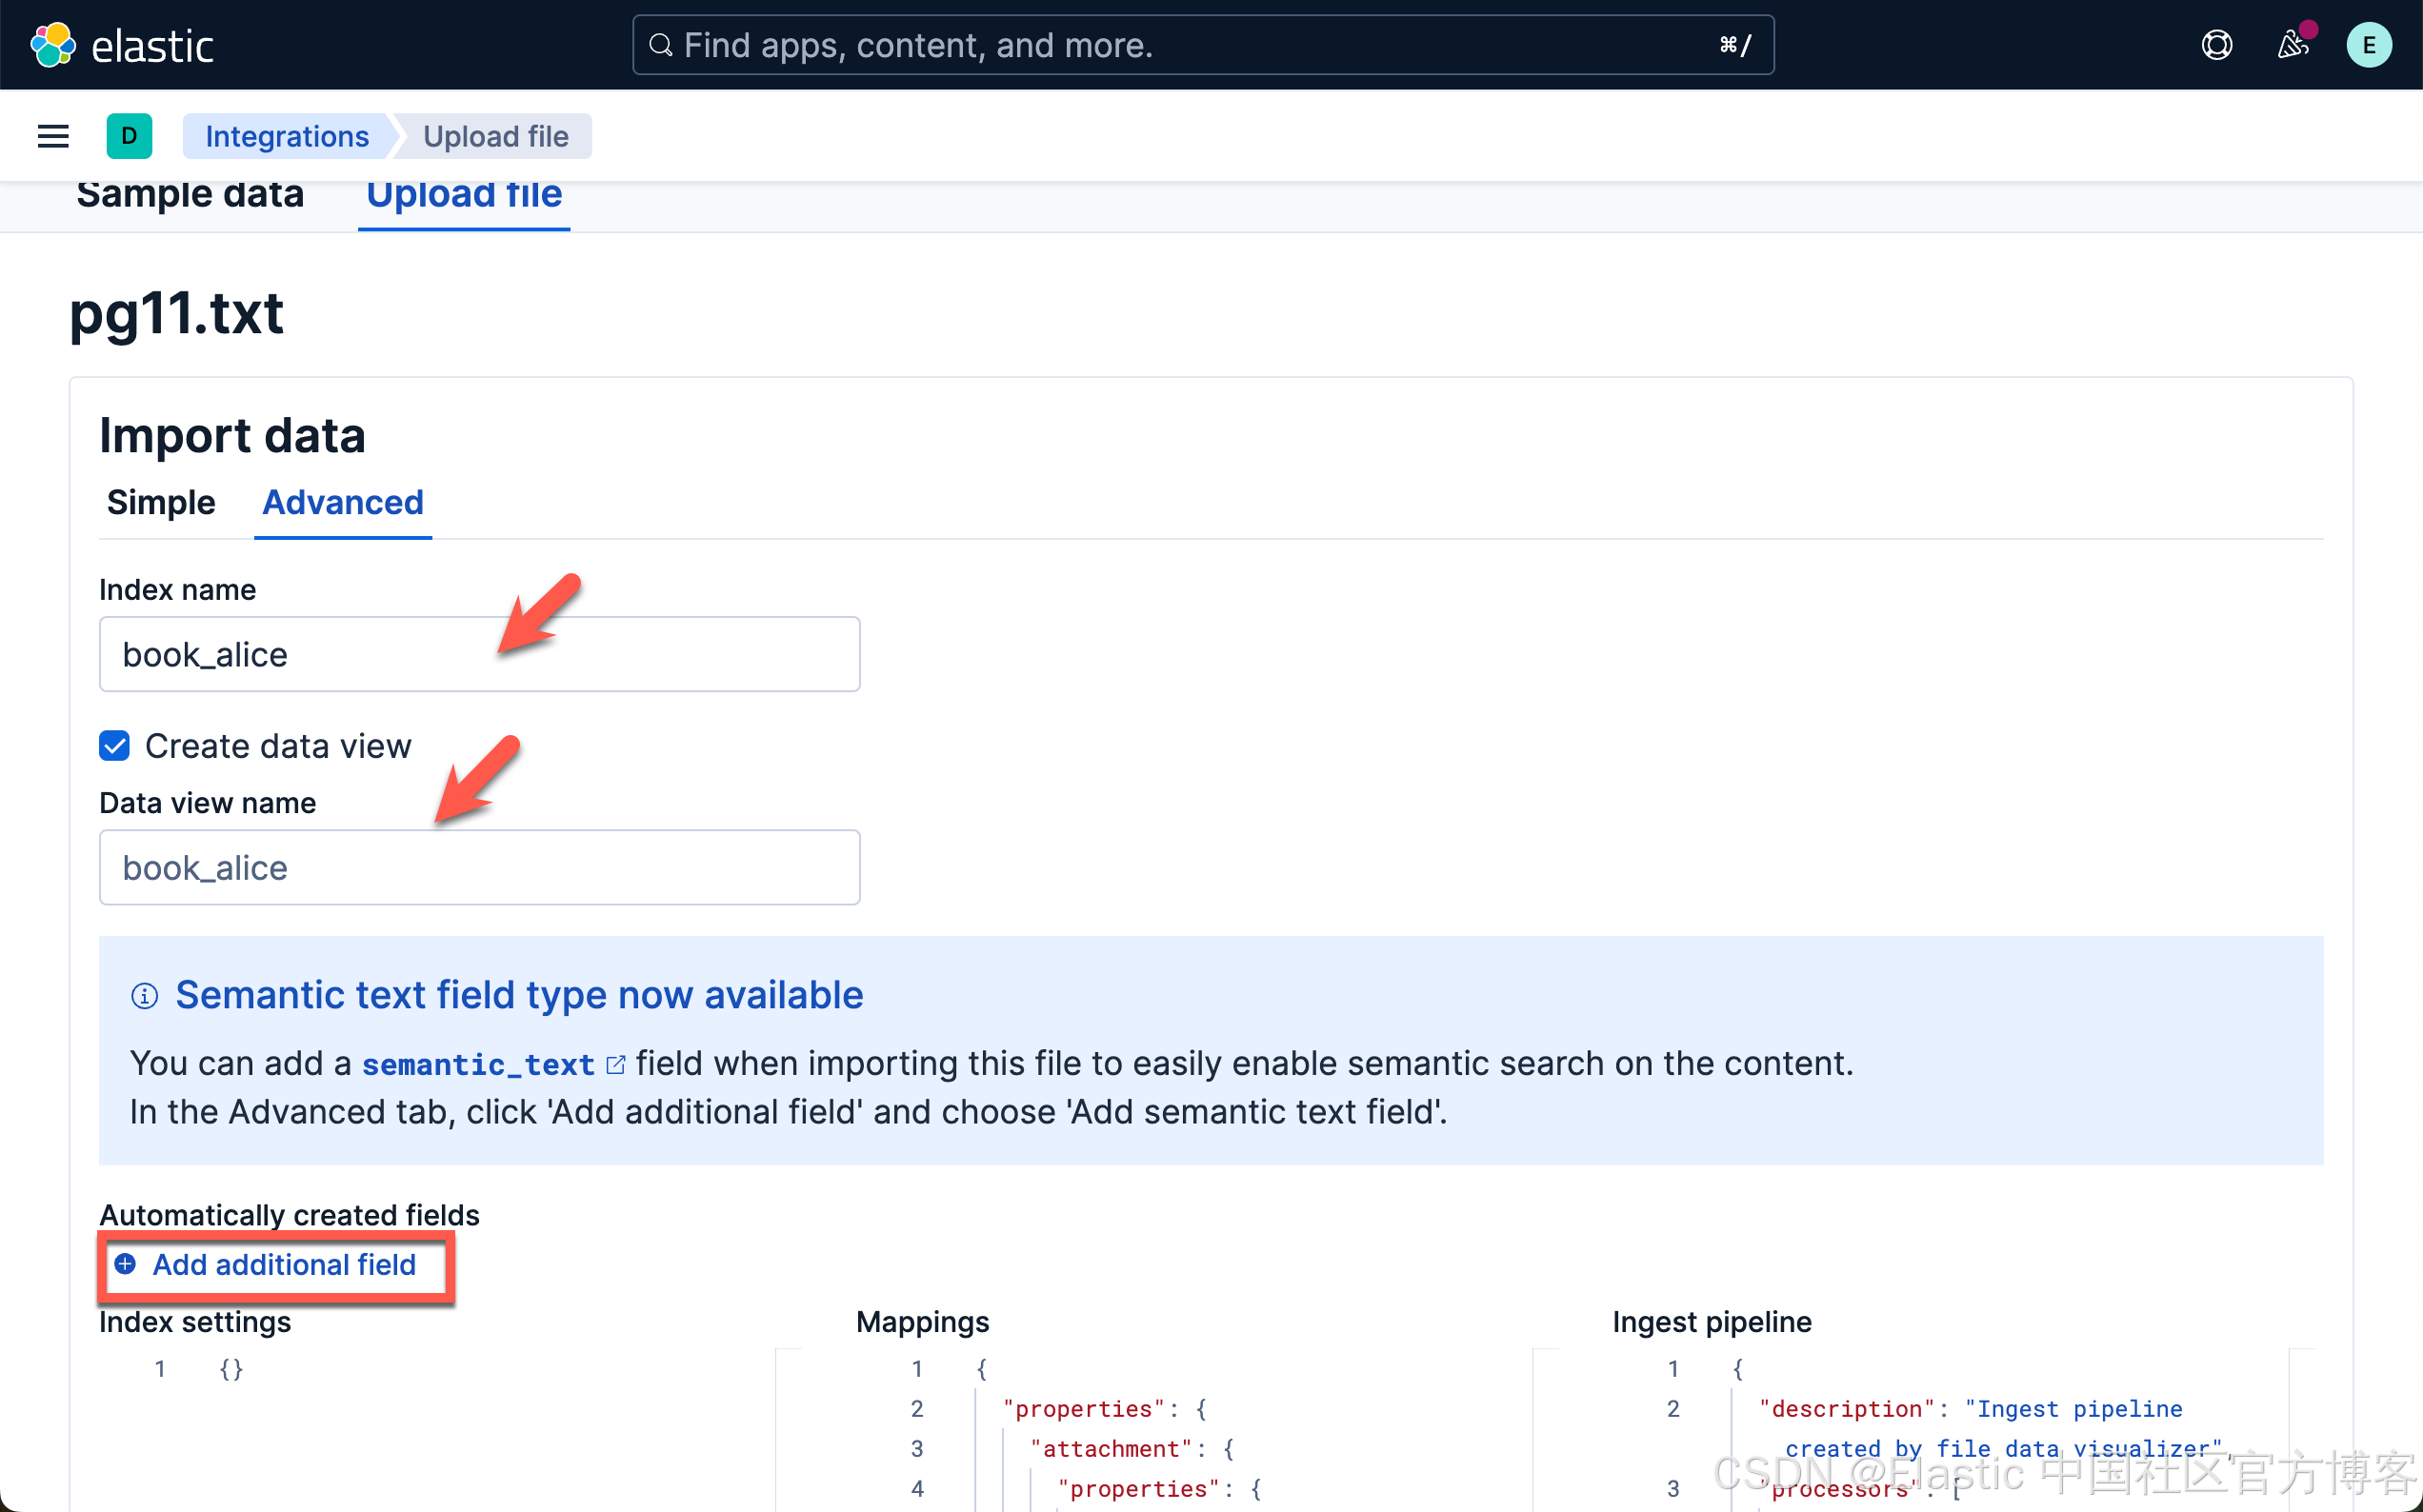Focus the Index name input field

click(479, 654)
